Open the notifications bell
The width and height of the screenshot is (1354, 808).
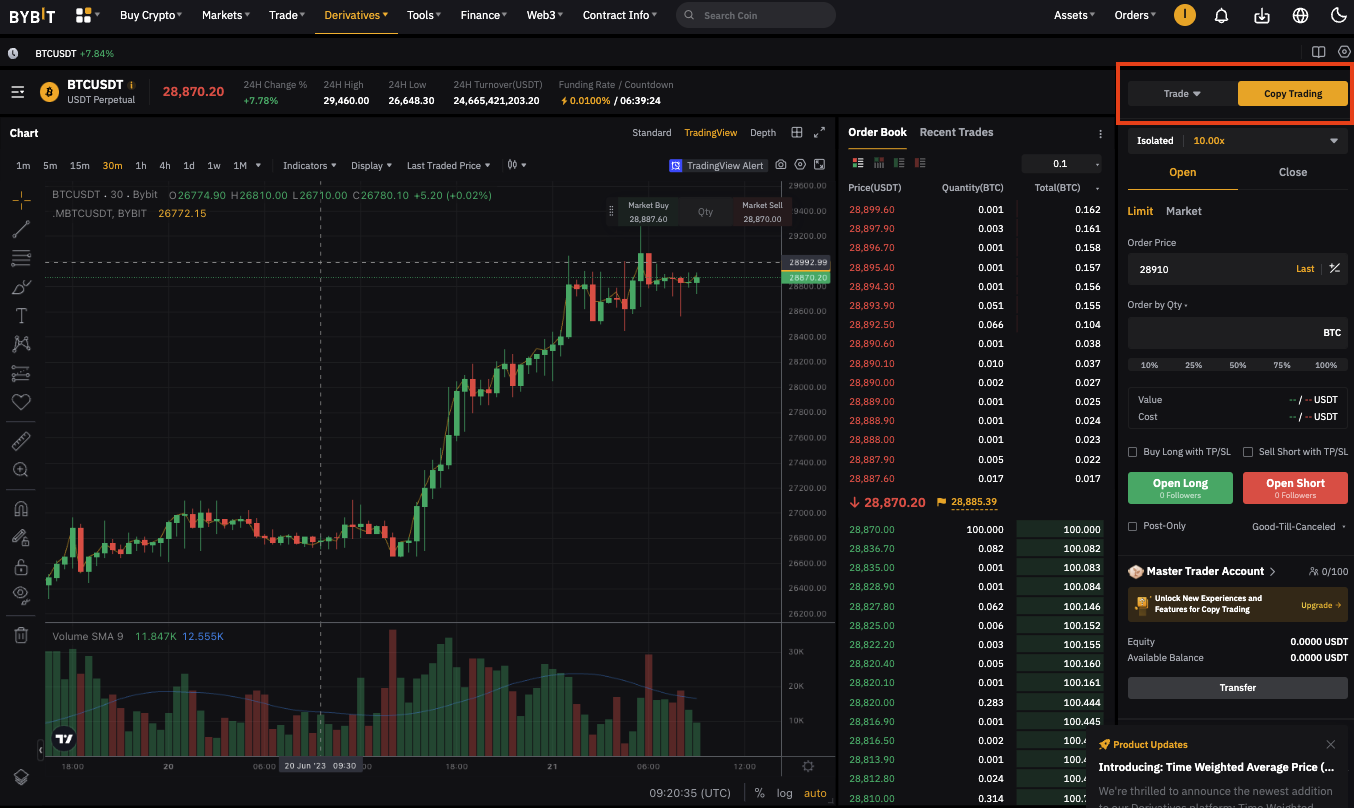1221,15
